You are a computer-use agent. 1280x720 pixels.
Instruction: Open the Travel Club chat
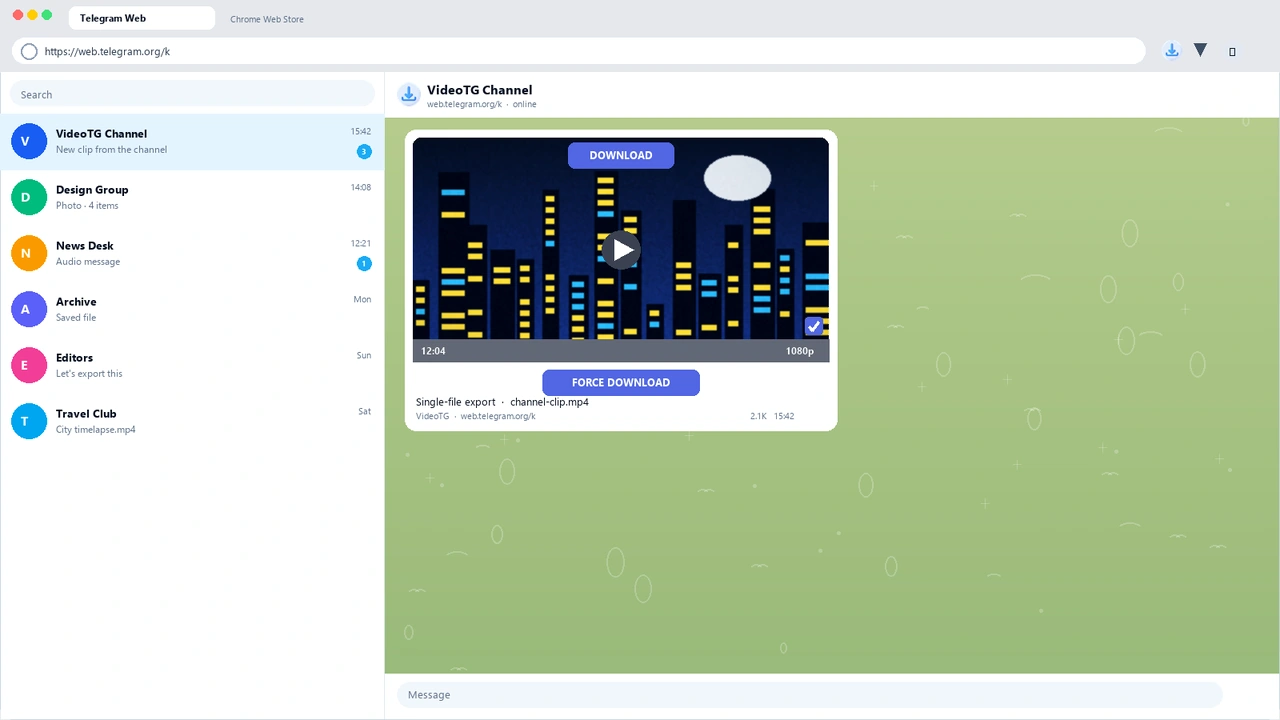192,421
